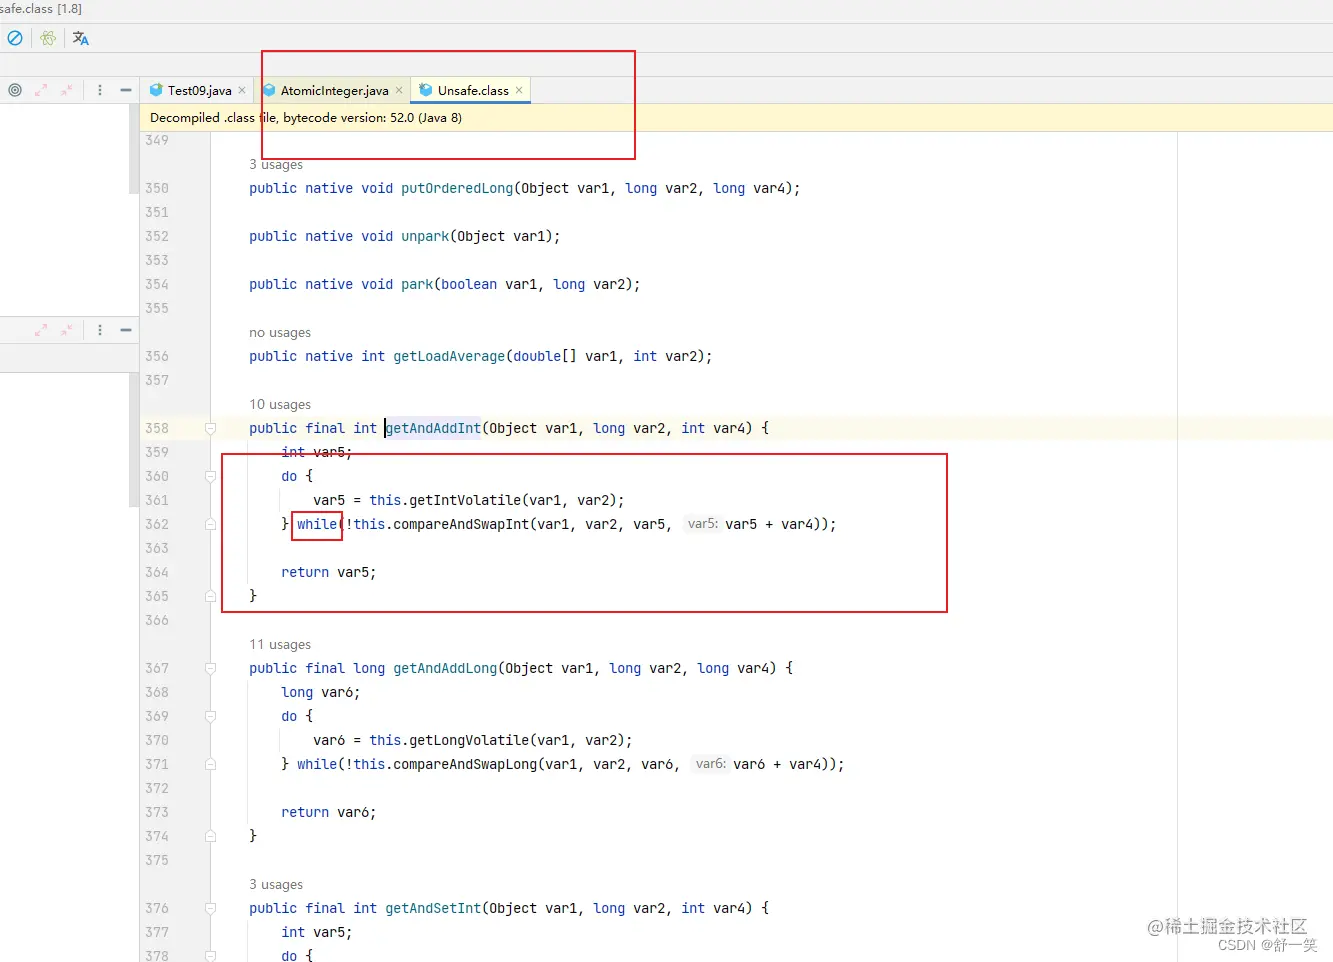
Task: Click the getAndAddInt method name
Action: (433, 428)
